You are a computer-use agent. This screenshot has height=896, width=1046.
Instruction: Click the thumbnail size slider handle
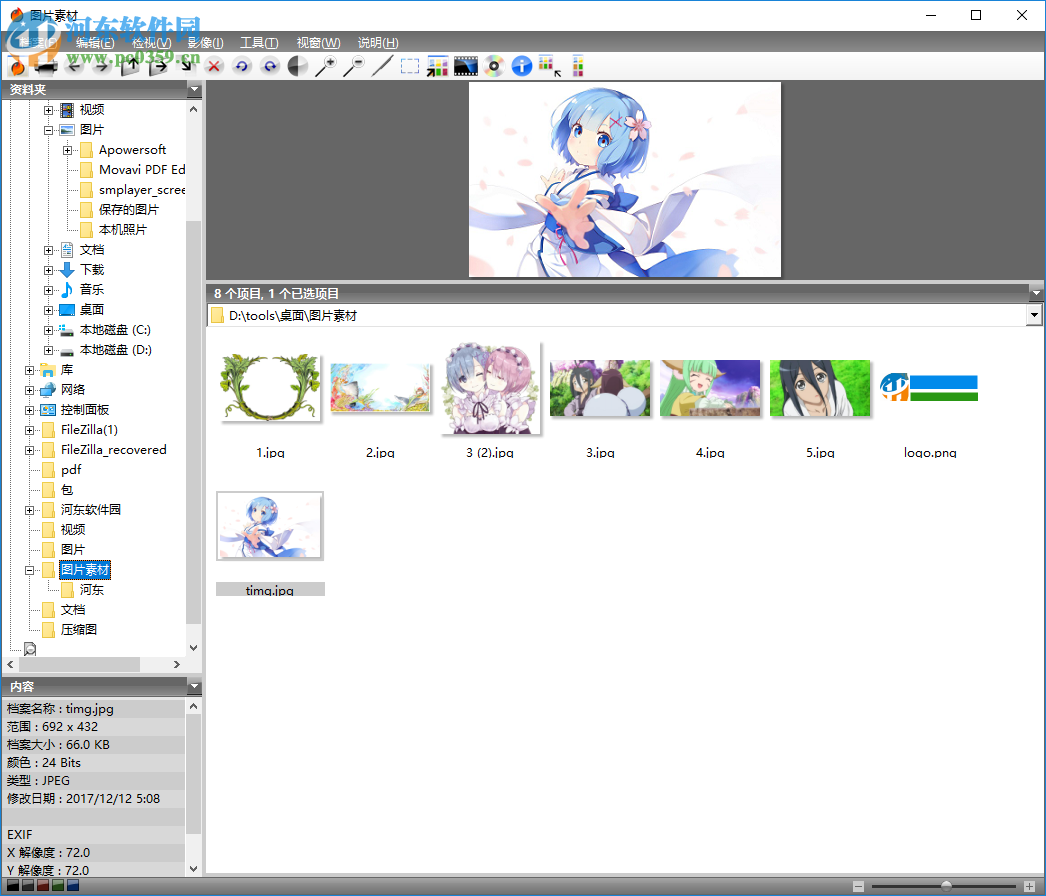click(x=946, y=886)
